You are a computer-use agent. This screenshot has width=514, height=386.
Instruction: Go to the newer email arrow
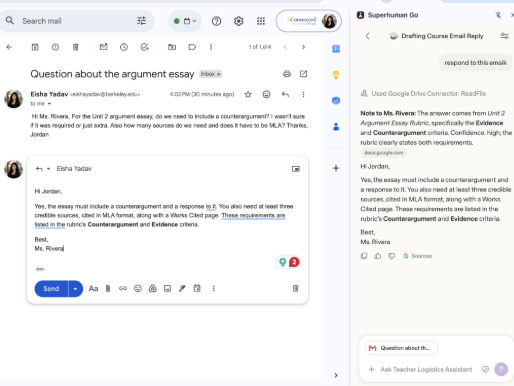(x=285, y=47)
